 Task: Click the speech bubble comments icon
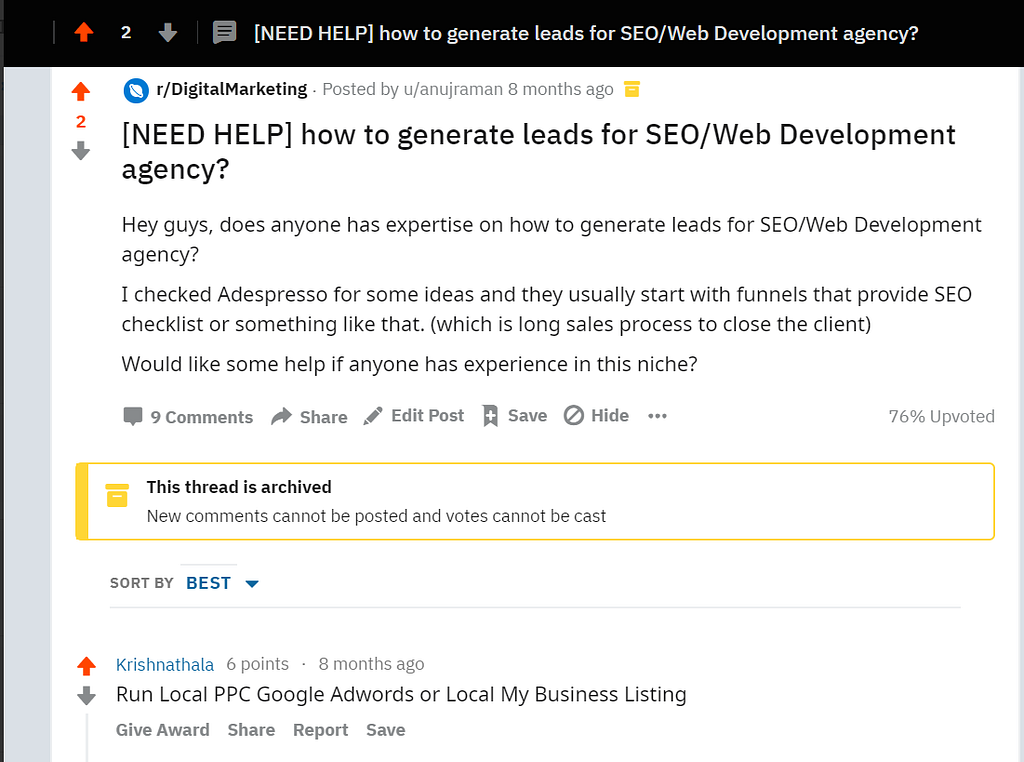(133, 416)
